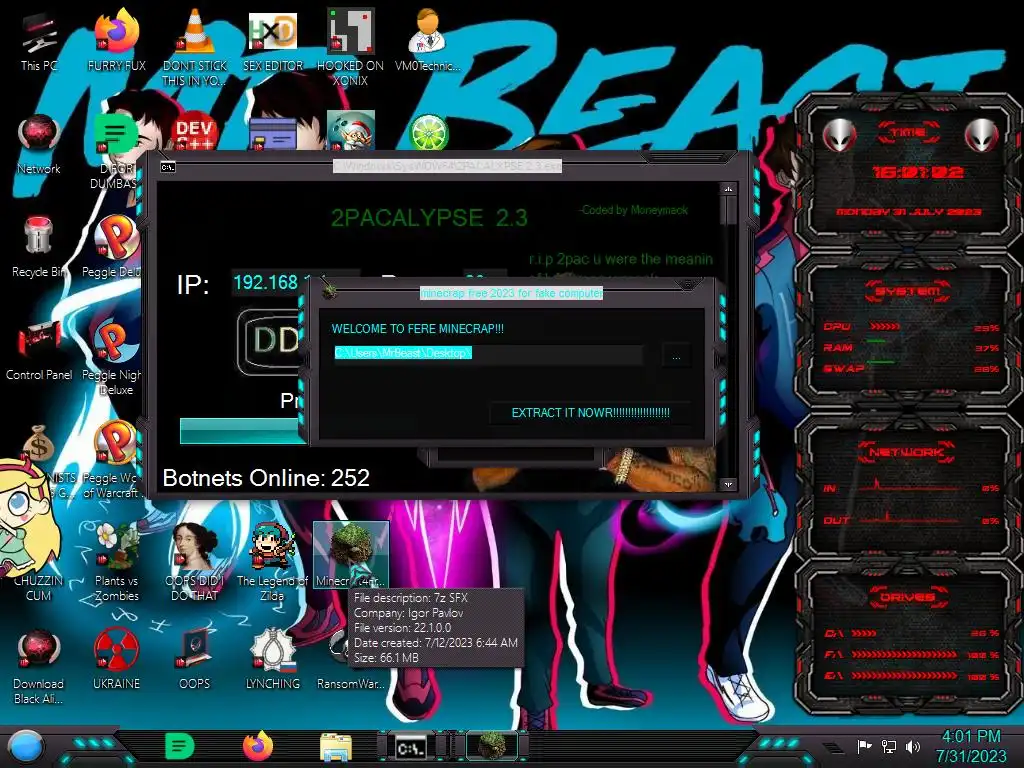Click the Network gadget IN graph
The width and height of the screenshot is (1024, 768).
pos(910,487)
